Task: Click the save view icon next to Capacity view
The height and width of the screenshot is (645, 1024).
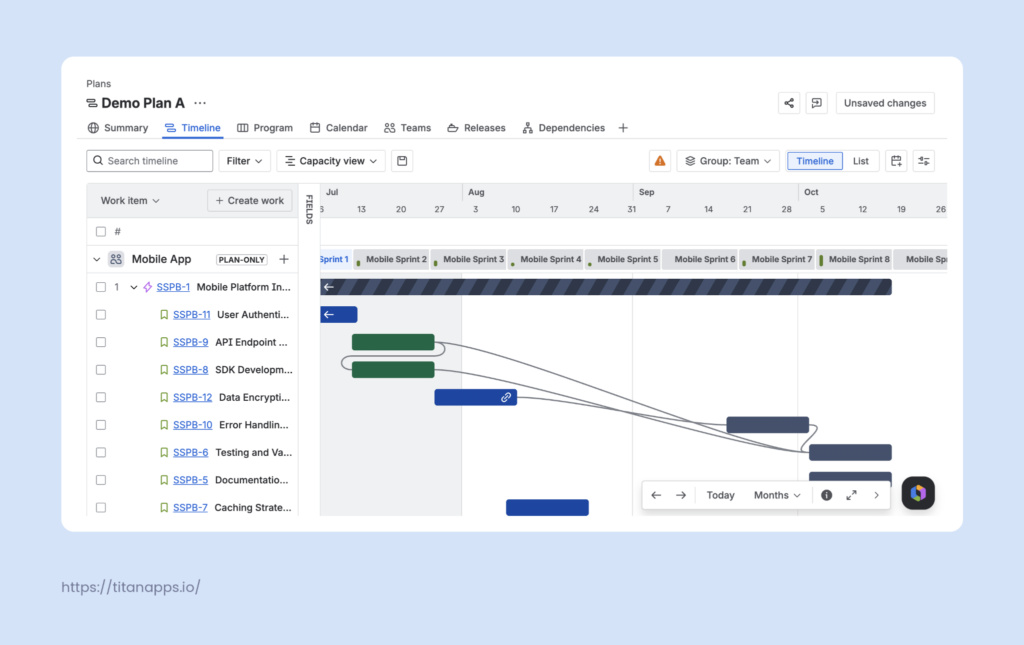Action: (402, 161)
